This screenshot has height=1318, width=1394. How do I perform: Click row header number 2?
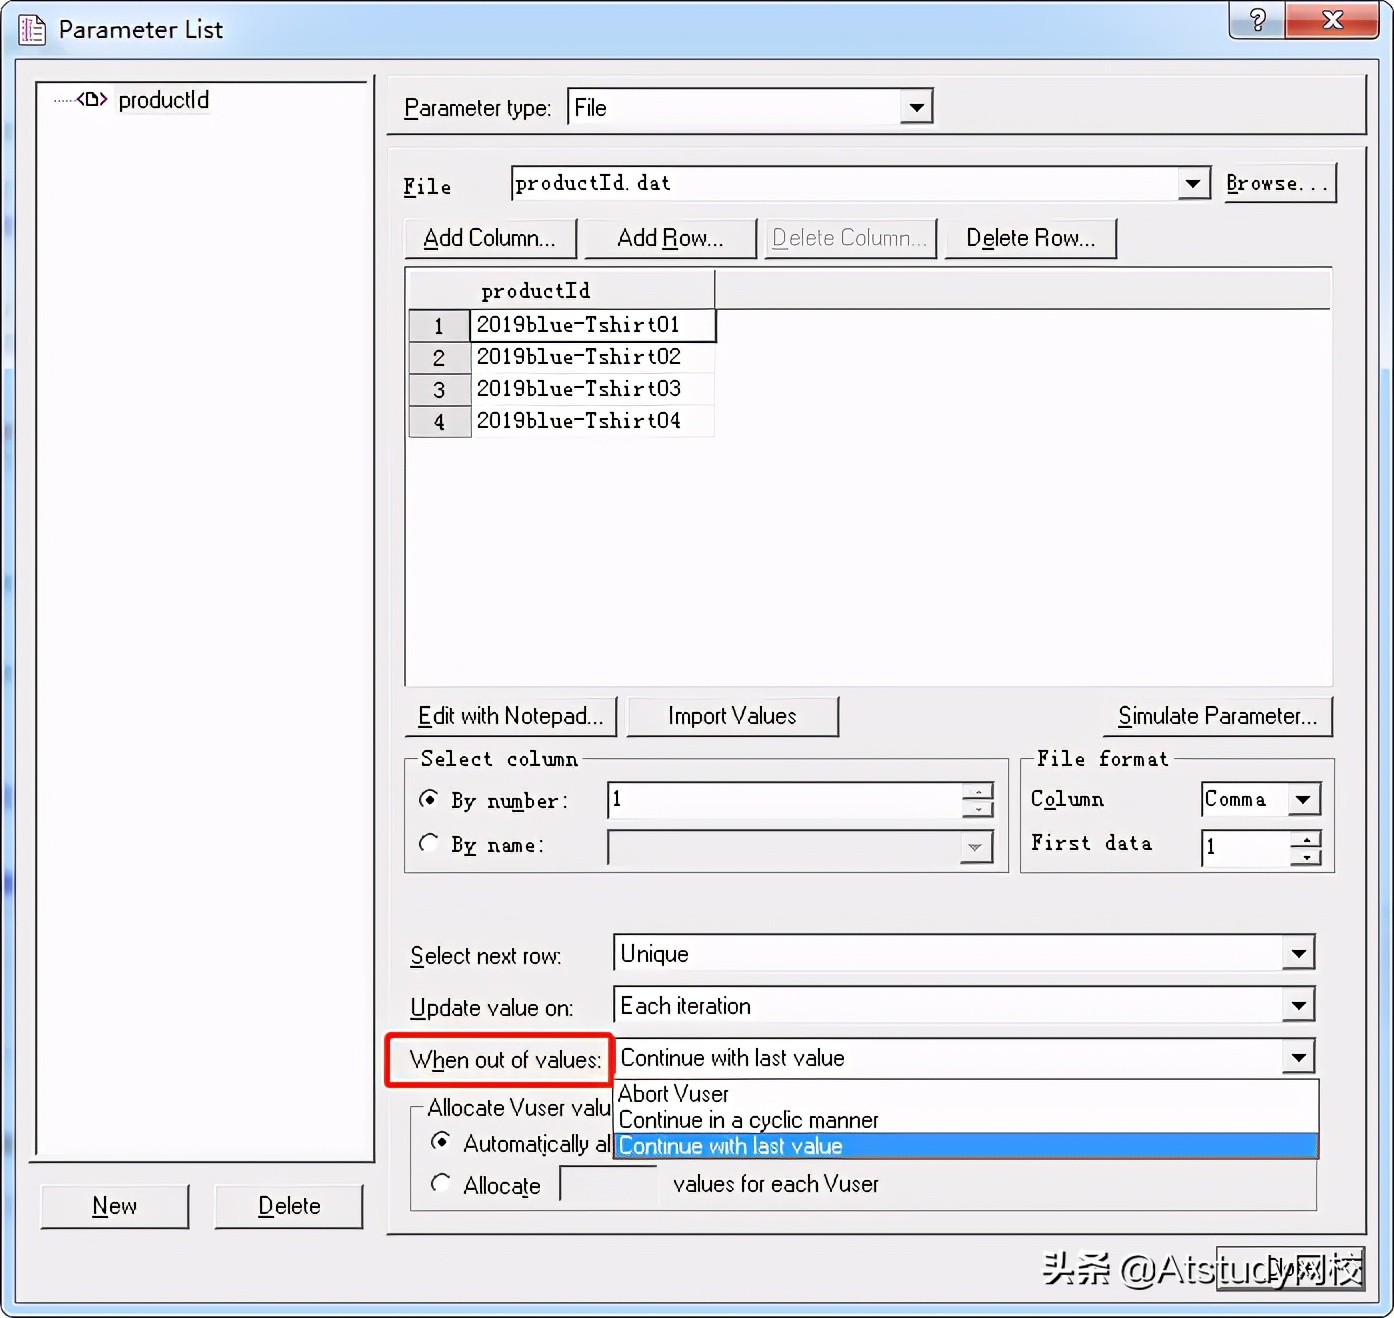coord(439,358)
